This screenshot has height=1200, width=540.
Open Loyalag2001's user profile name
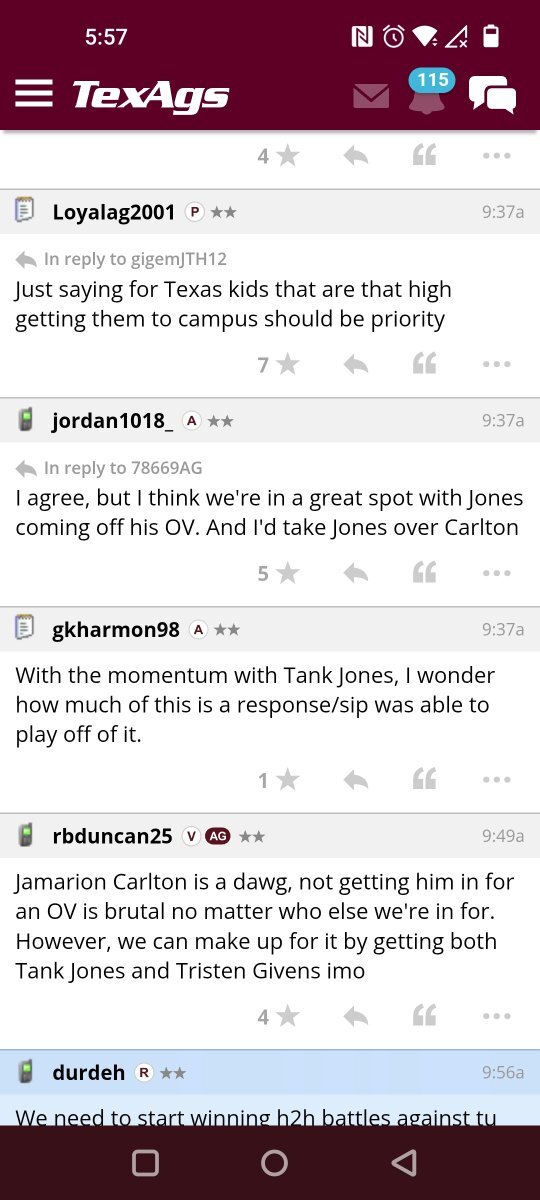pos(114,212)
